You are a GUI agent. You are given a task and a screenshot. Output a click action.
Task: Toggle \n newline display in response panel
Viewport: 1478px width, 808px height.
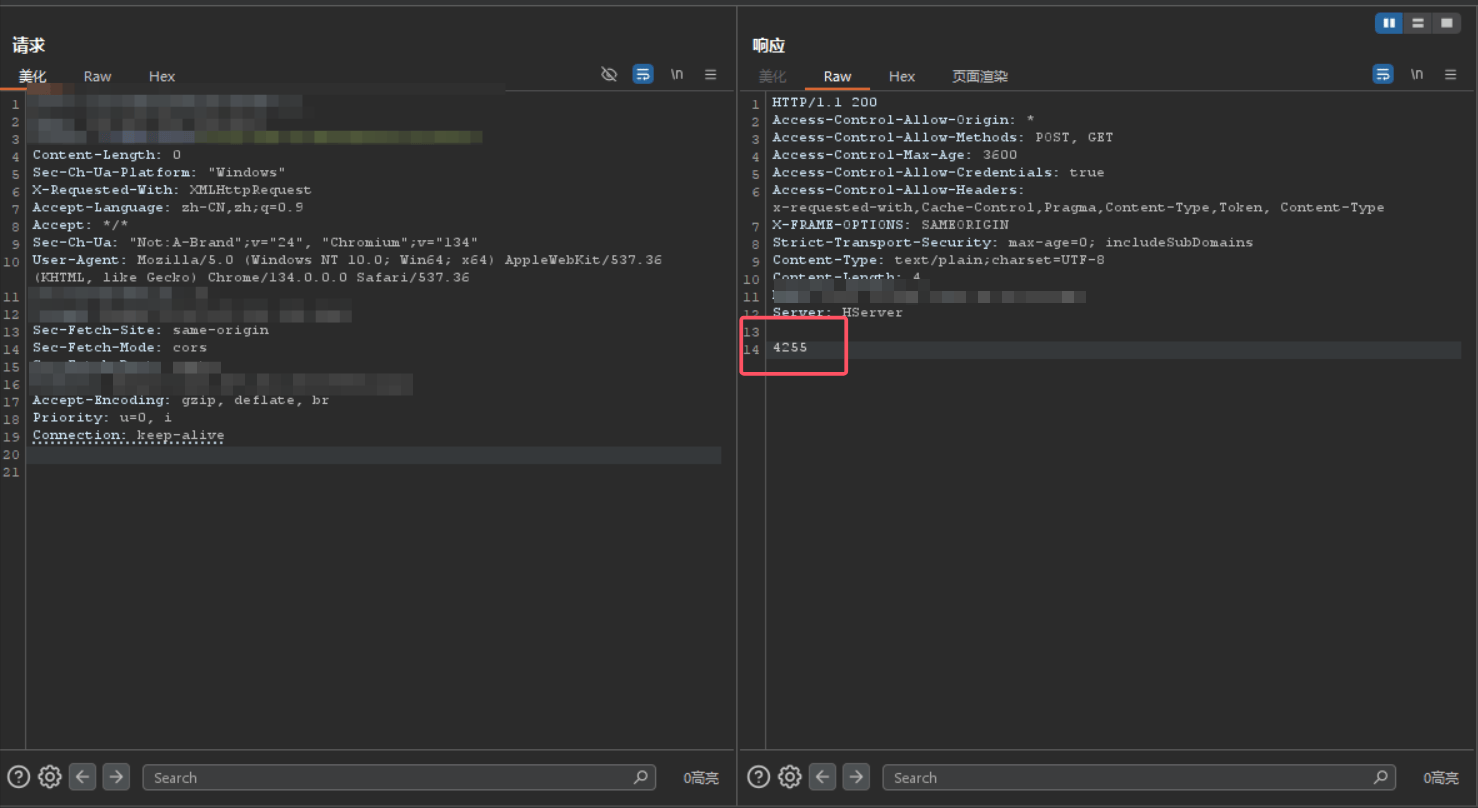point(1417,75)
